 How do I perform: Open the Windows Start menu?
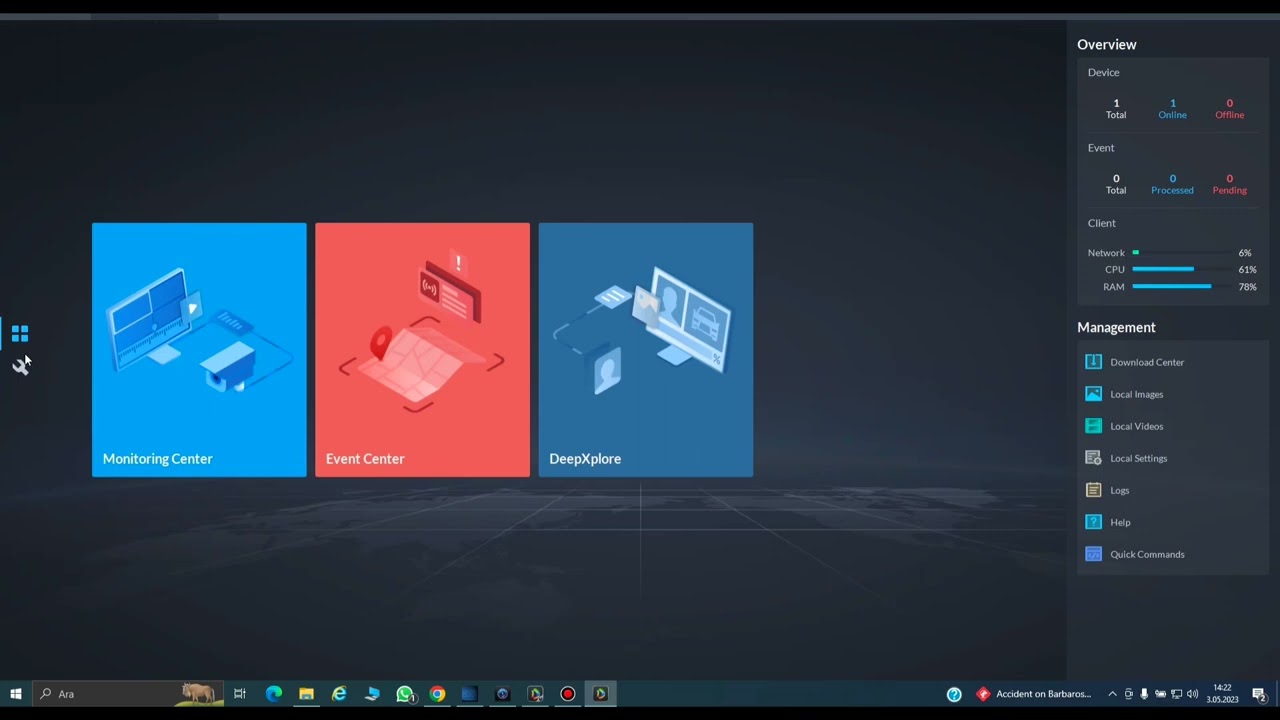(16, 694)
